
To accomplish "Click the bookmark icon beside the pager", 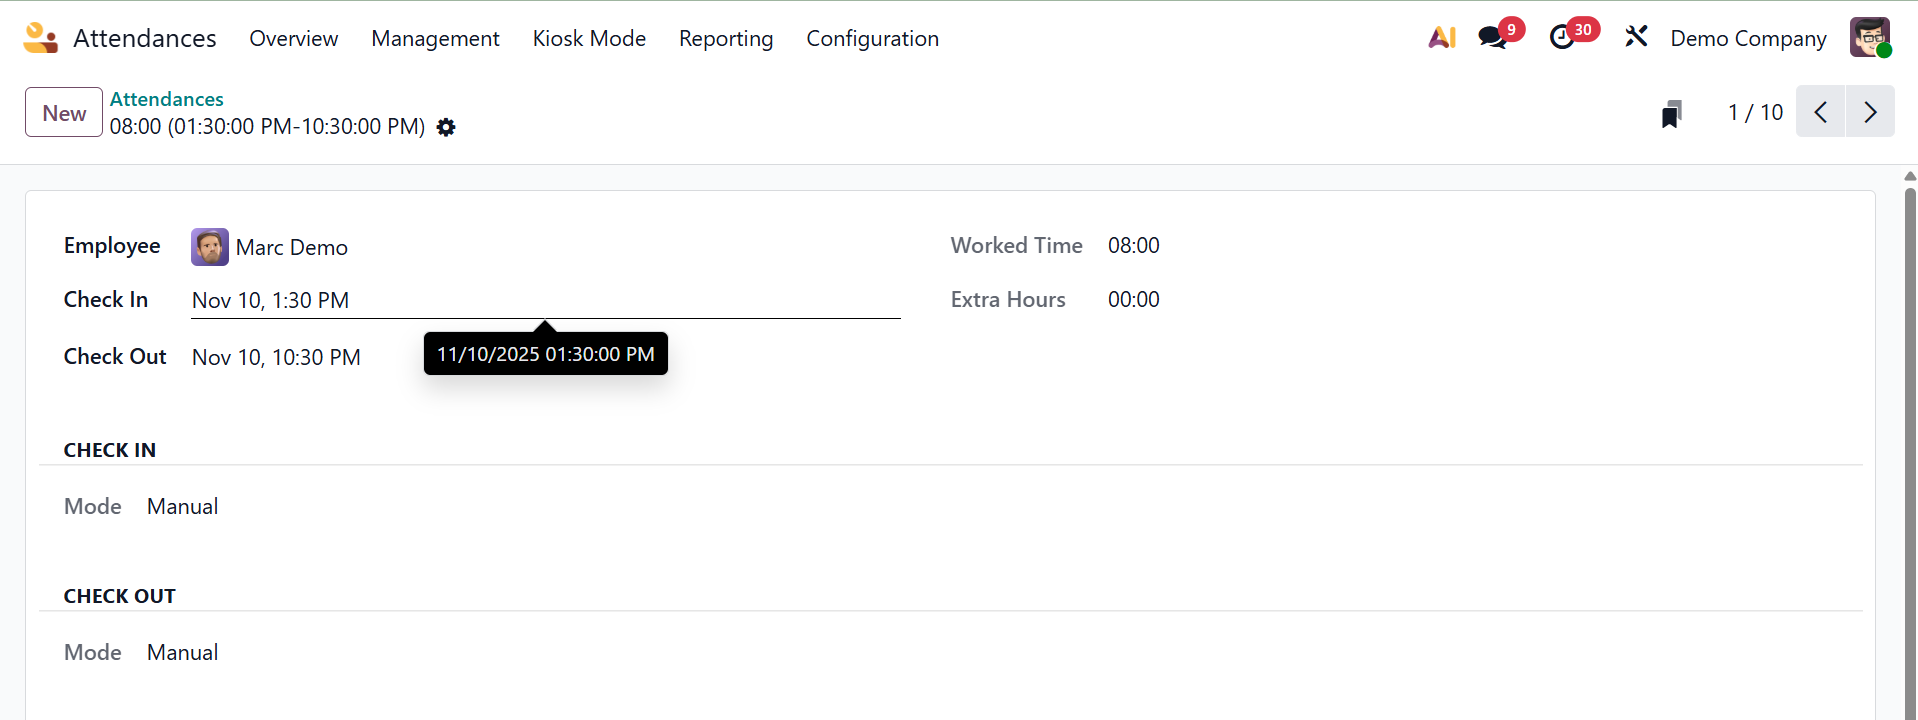I will [1671, 114].
